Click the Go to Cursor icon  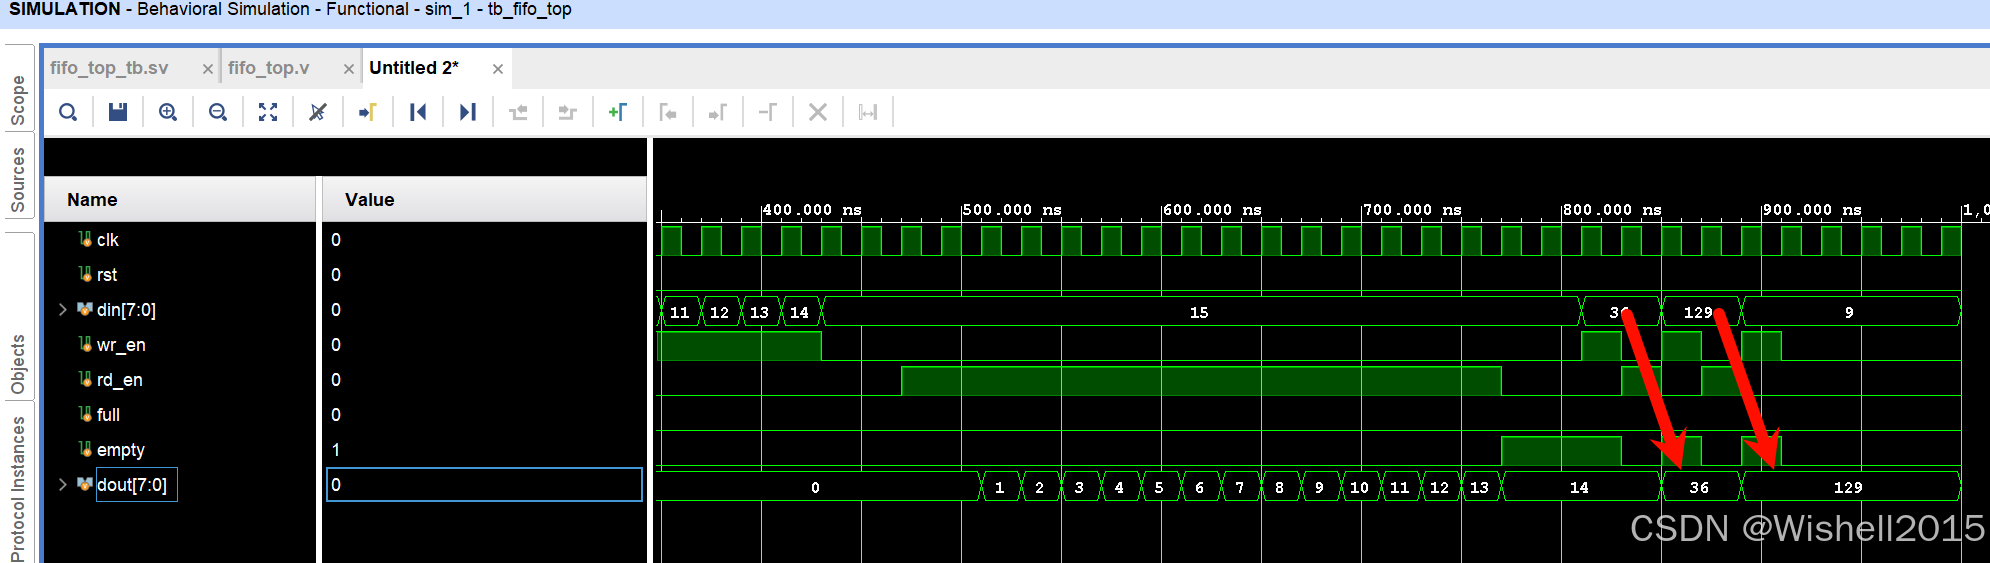point(368,112)
